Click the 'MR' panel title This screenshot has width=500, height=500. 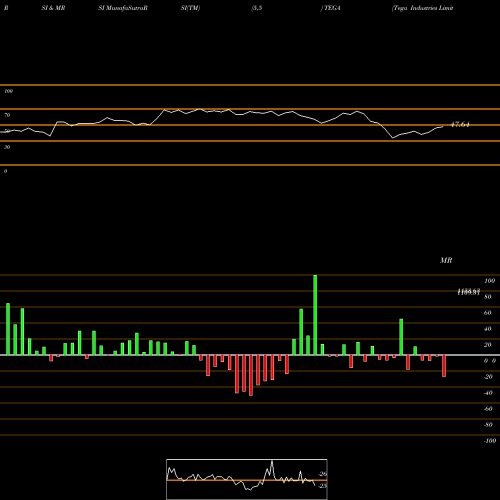[446, 260]
